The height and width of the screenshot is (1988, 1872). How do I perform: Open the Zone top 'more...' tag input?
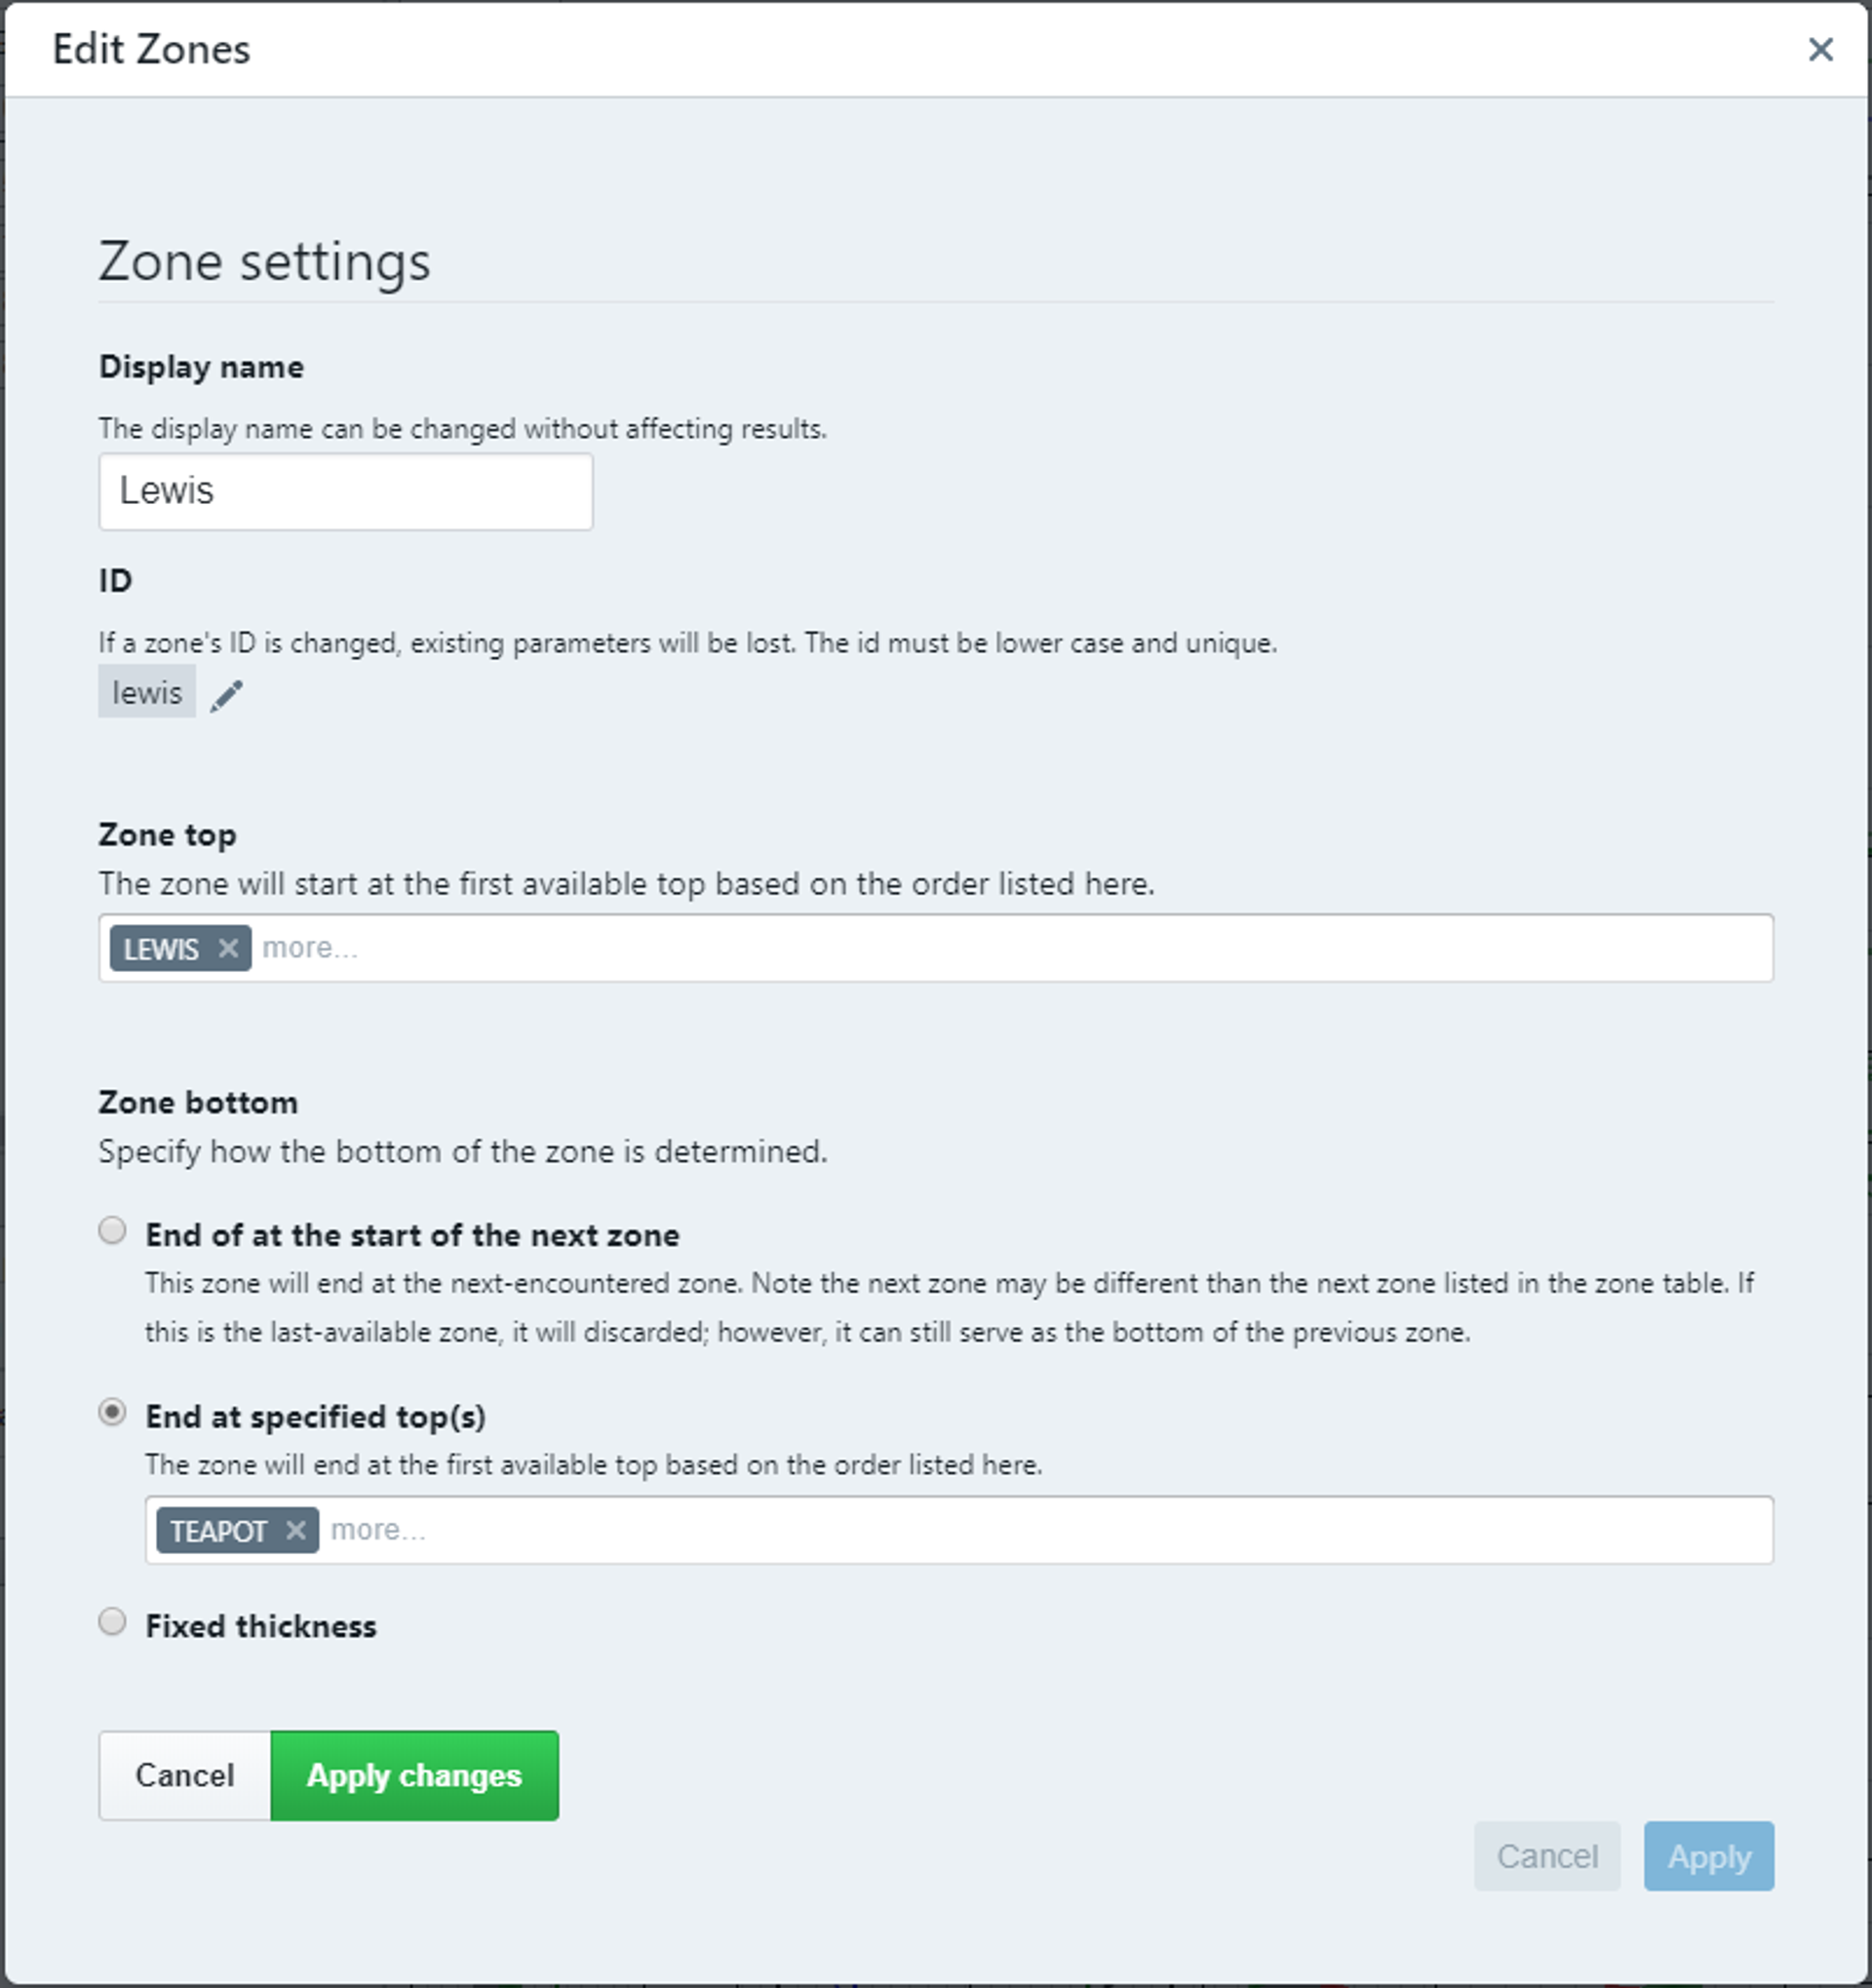tap(1000, 947)
